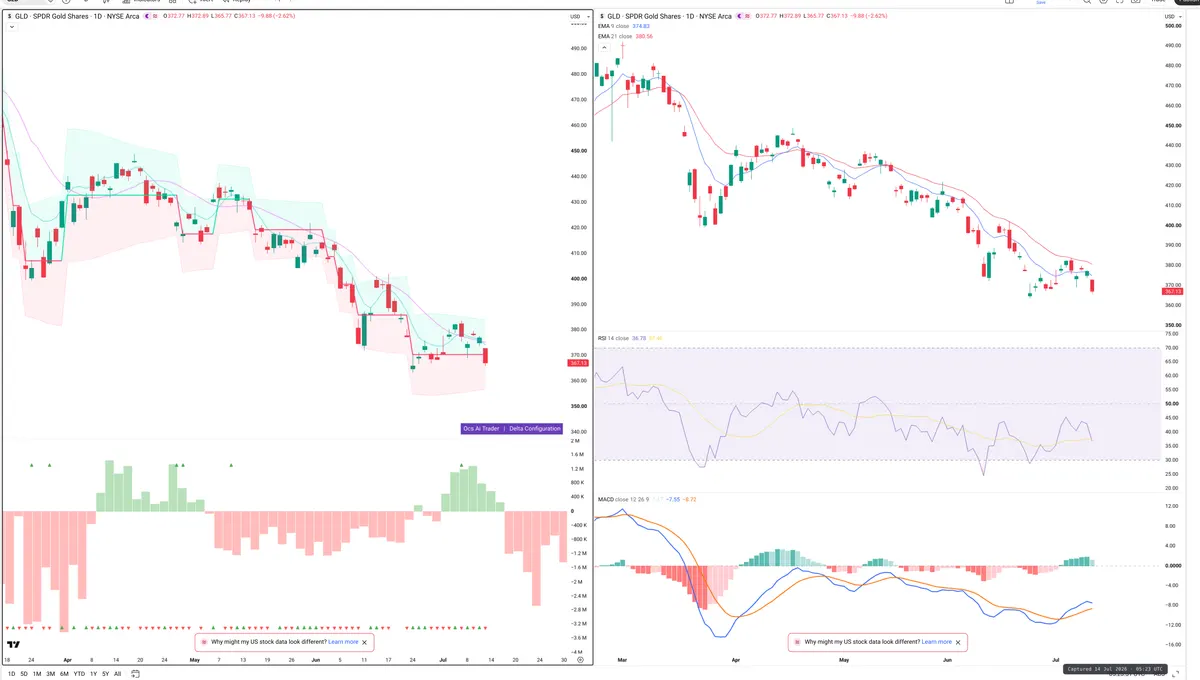This screenshot has height=680, width=1200.
Task: Select the RSI 14 close legend
Action: [x=613, y=338]
